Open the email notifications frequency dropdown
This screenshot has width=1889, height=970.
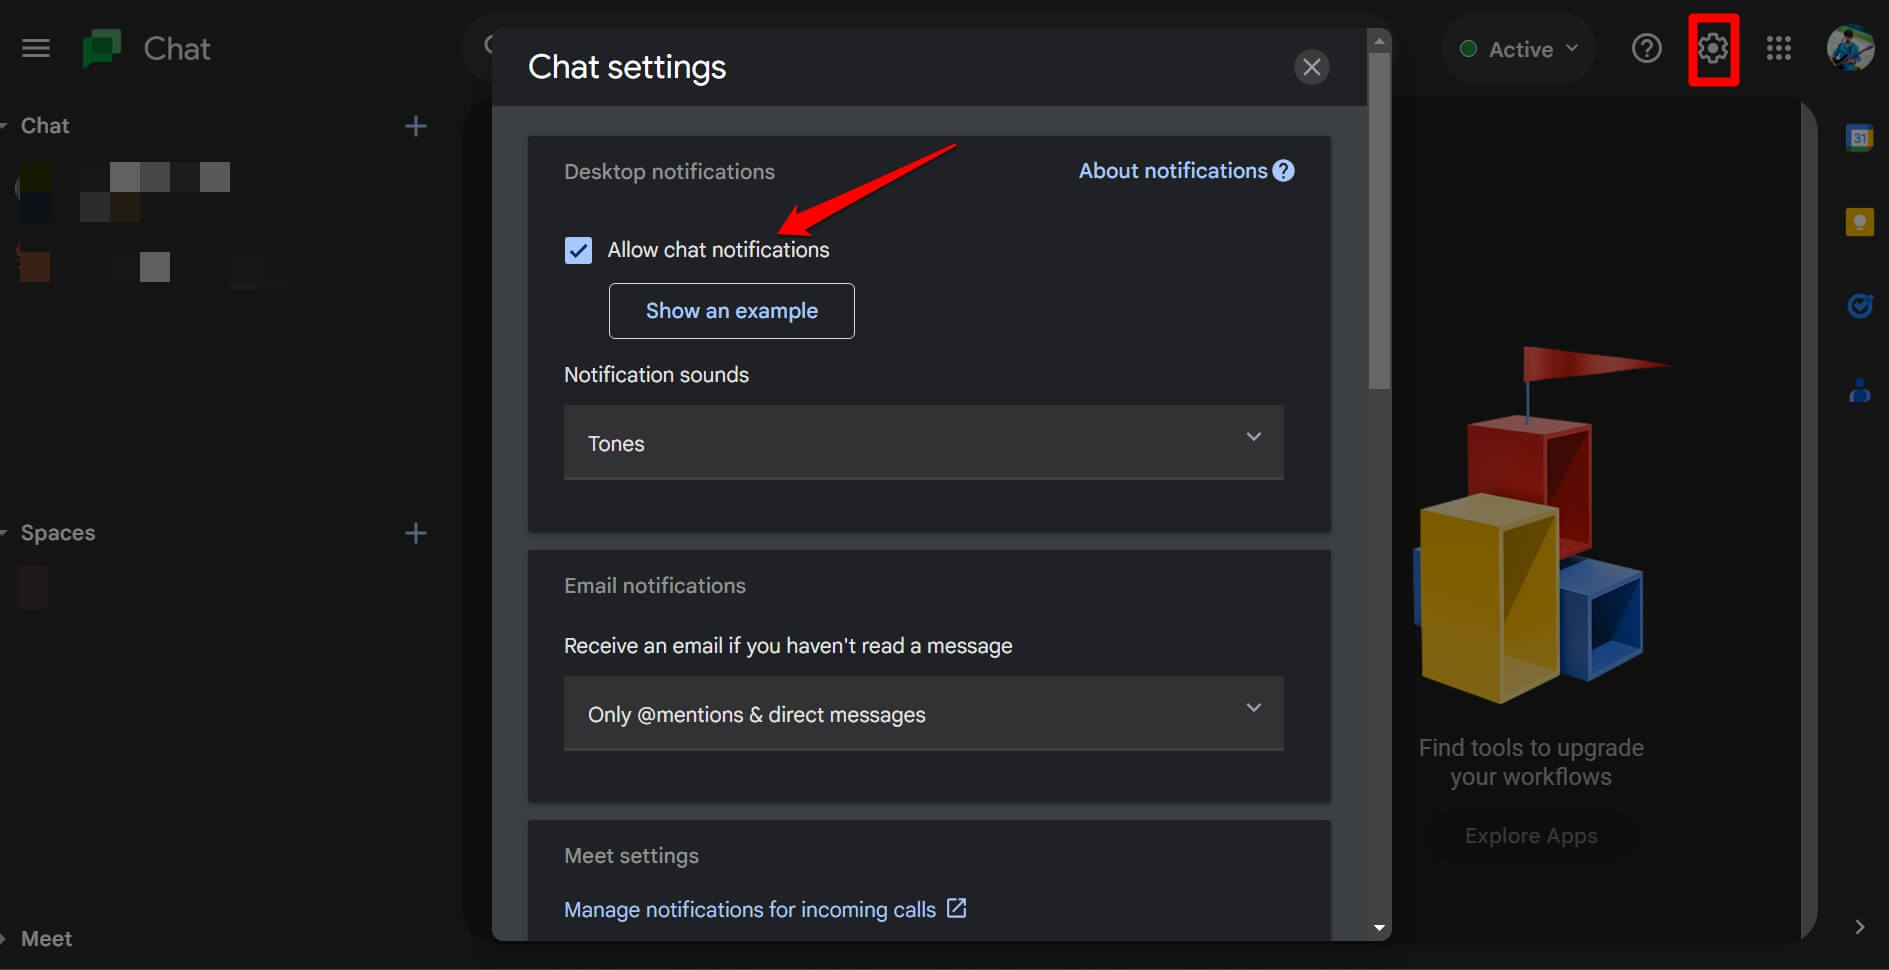[x=924, y=713]
